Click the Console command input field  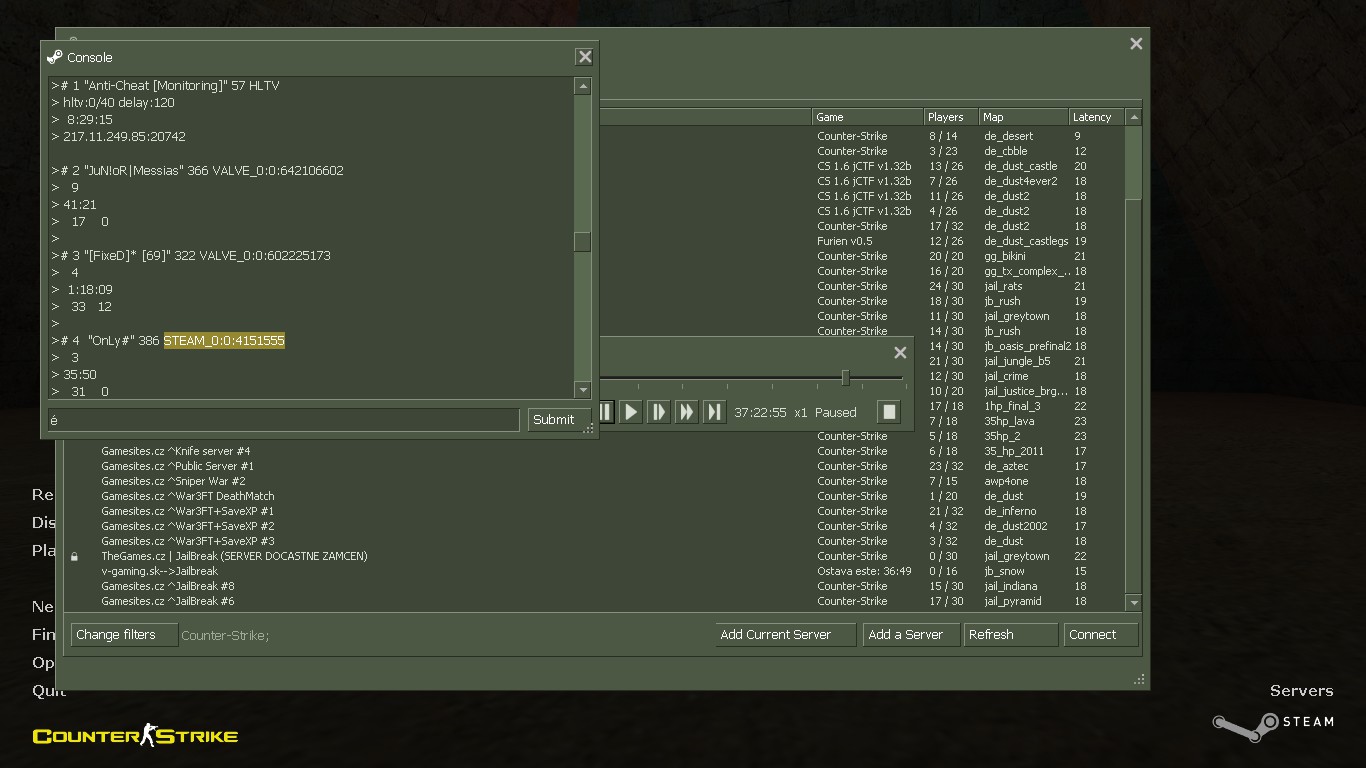click(284, 420)
